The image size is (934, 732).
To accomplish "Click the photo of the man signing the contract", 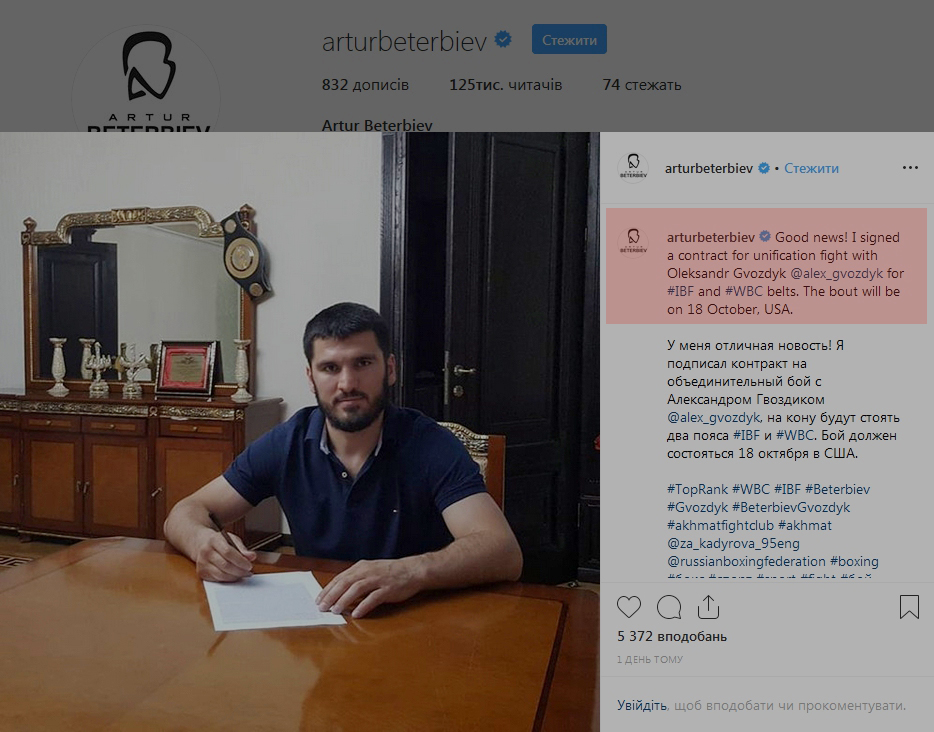I will click(300, 432).
